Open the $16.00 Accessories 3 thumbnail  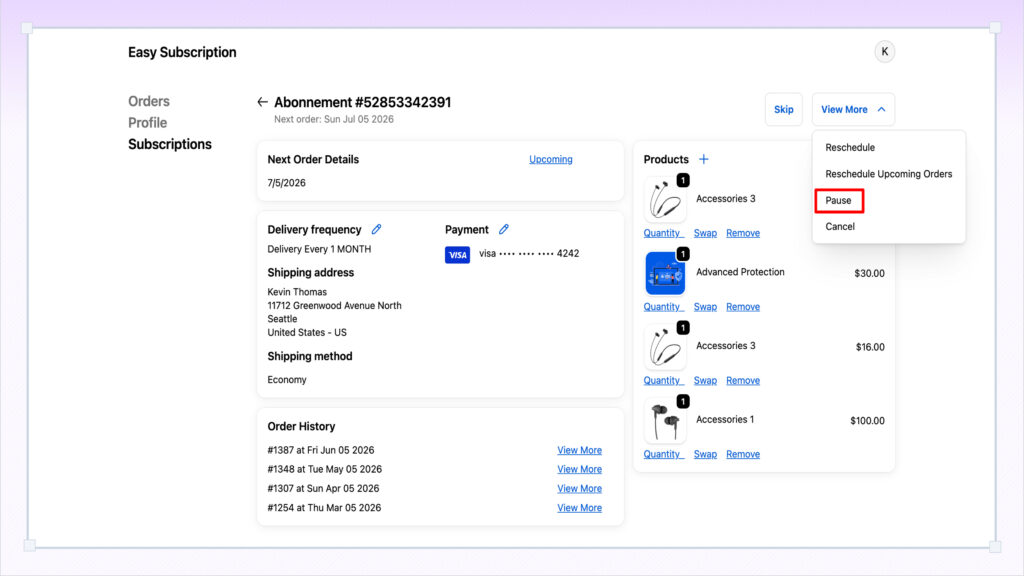[665, 347]
